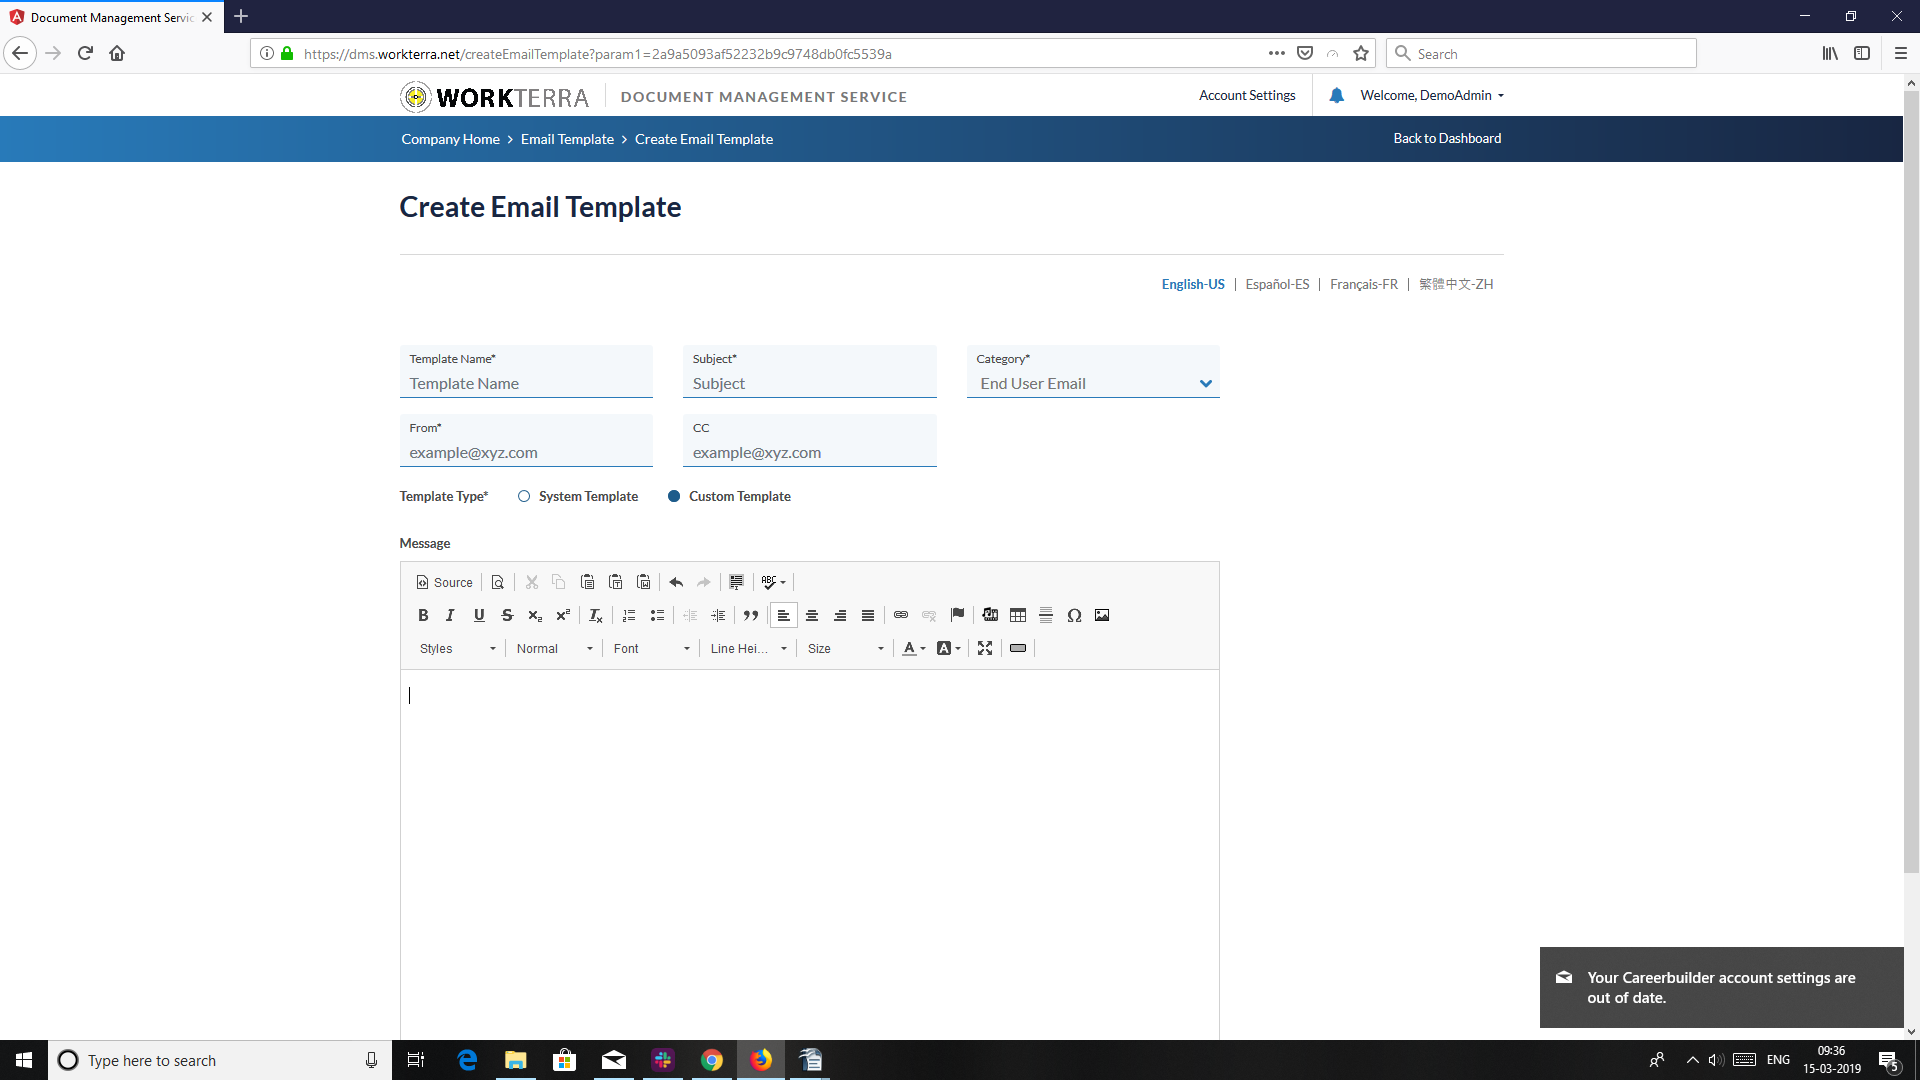Click the Template Name input field
Screen dimensions: 1920x1080
coord(526,383)
